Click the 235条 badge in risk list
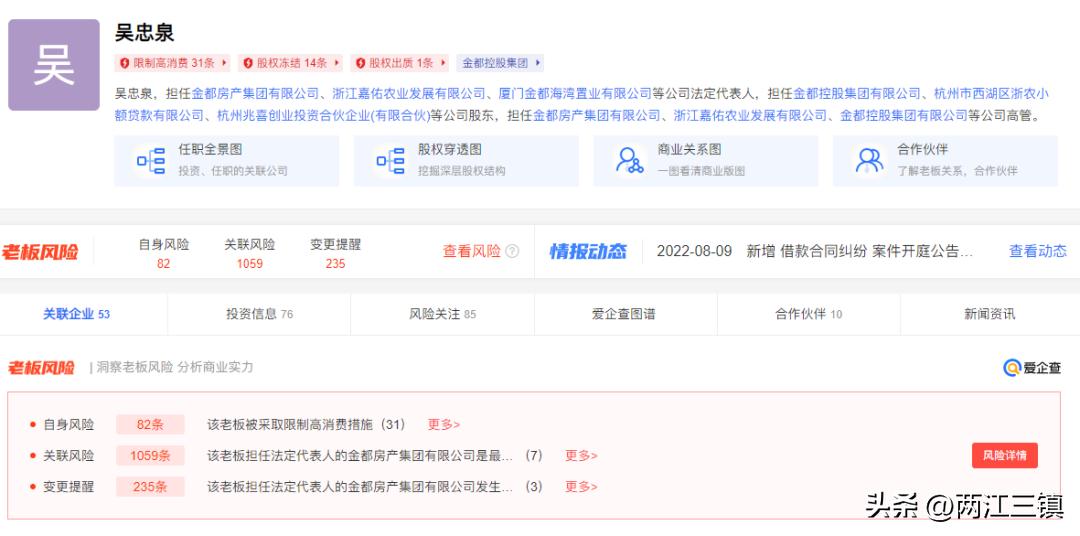Image resolution: width=1080 pixels, height=536 pixels. [x=150, y=486]
